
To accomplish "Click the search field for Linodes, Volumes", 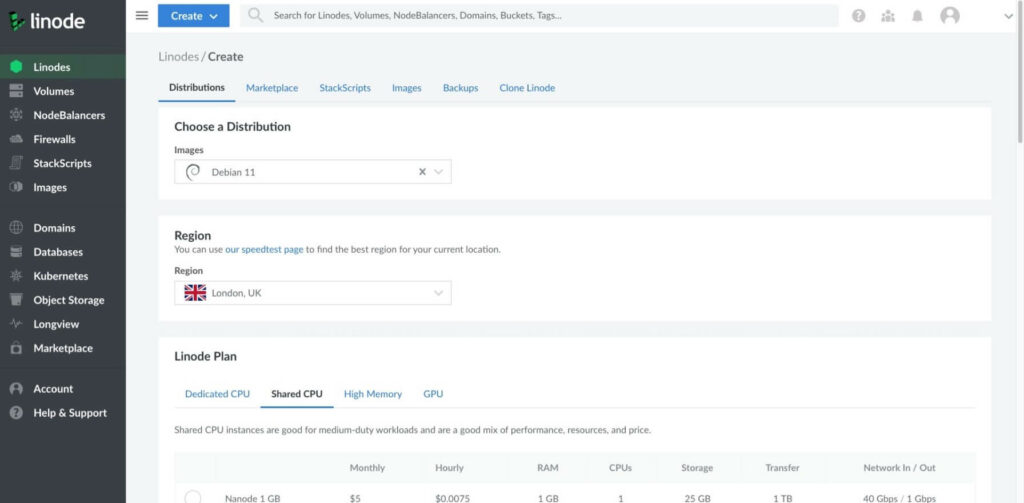I will (539, 16).
